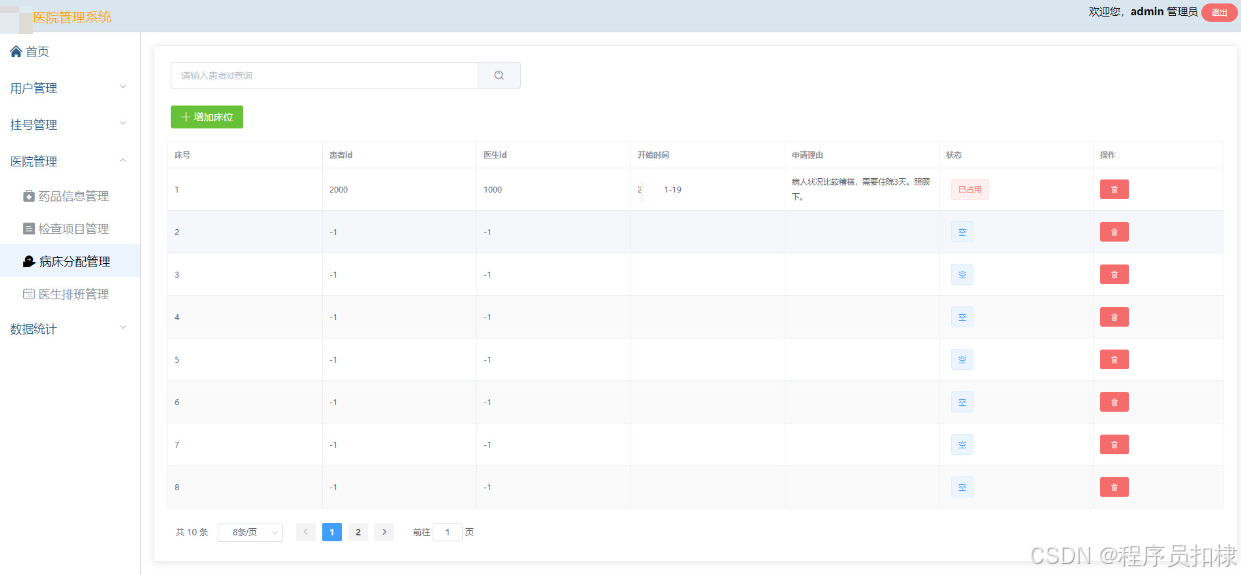Click the 空 status tag for bed 5
Viewport: 1241px width, 575px height.
(962, 359)
